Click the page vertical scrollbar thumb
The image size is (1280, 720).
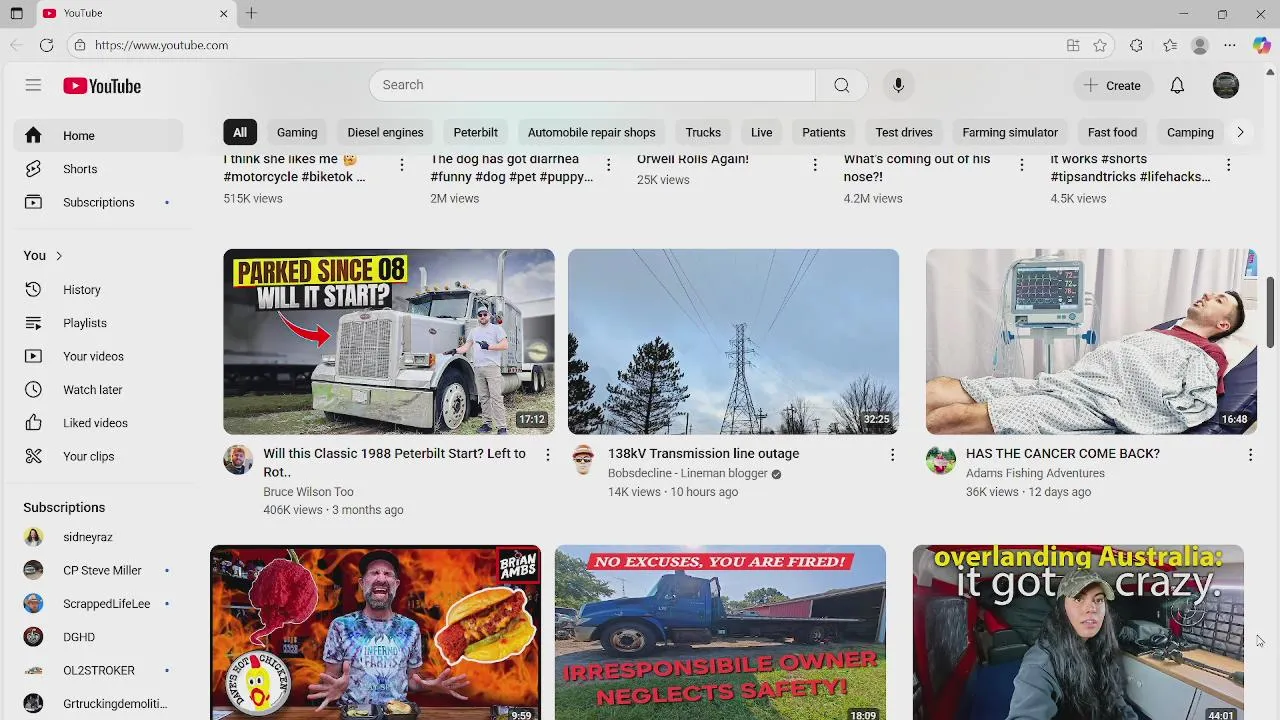click(x=1271, y=312)
